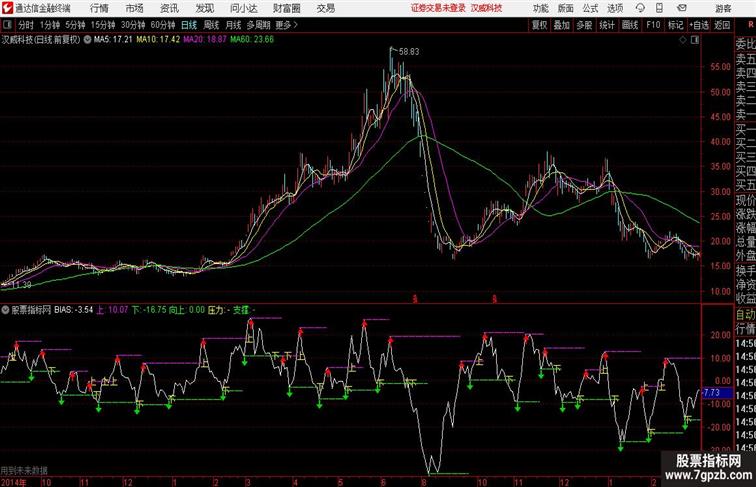Click the 下: -16.75 indicator value
Viewport: 756px width, 487px height.
point(149,310)
